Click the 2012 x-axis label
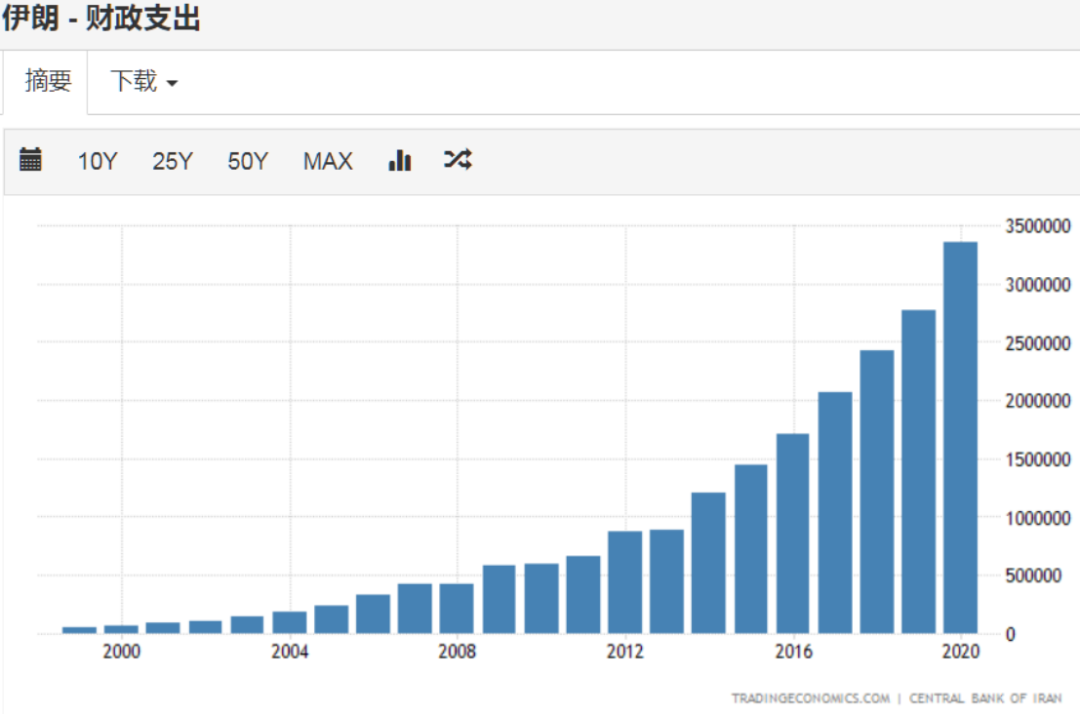The height and width of the screenshot is (714, 1080). click(x=625, y=651)
